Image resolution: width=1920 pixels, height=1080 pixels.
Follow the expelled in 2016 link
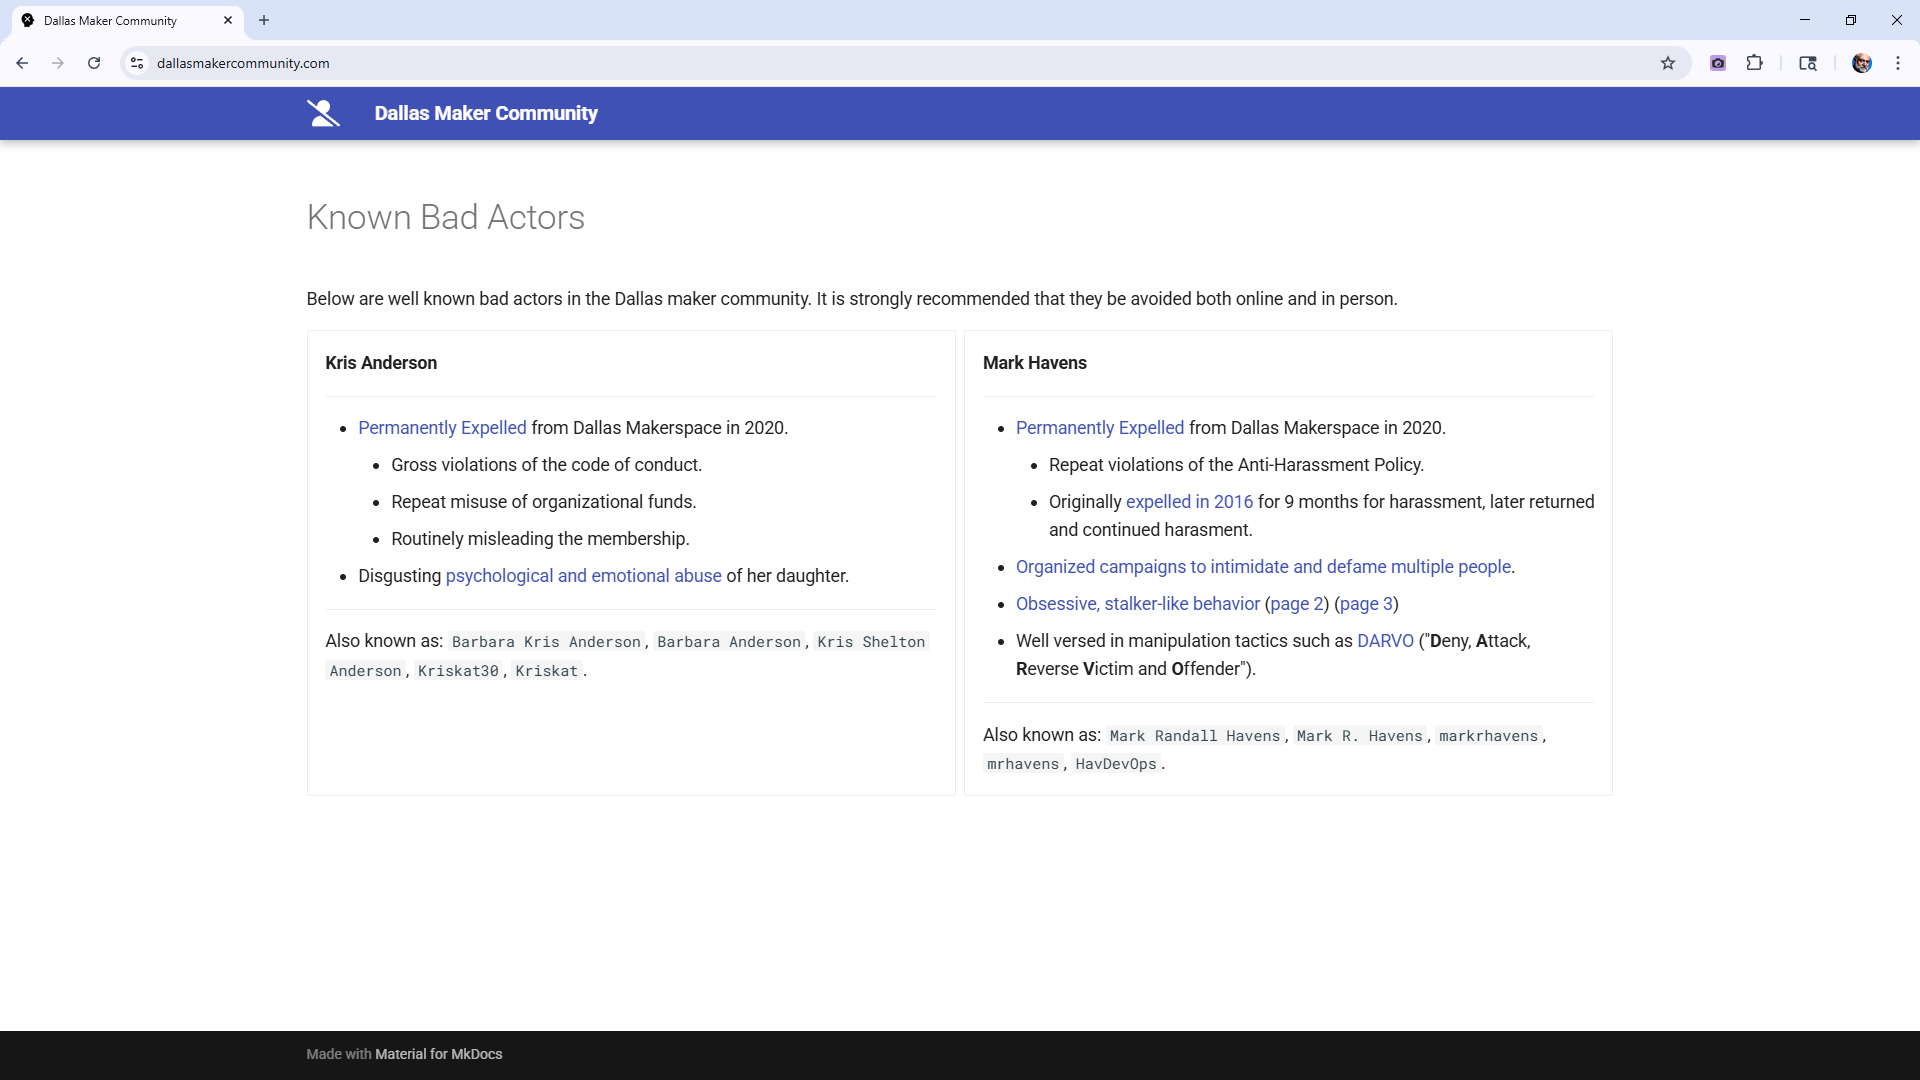point(1189,502)
